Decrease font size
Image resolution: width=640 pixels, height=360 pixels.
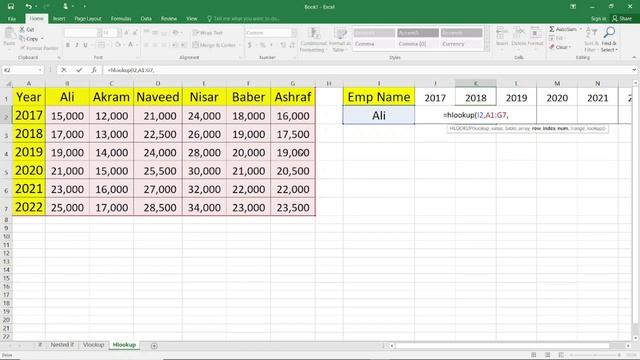pyautogui.click(x=135, y=33)
